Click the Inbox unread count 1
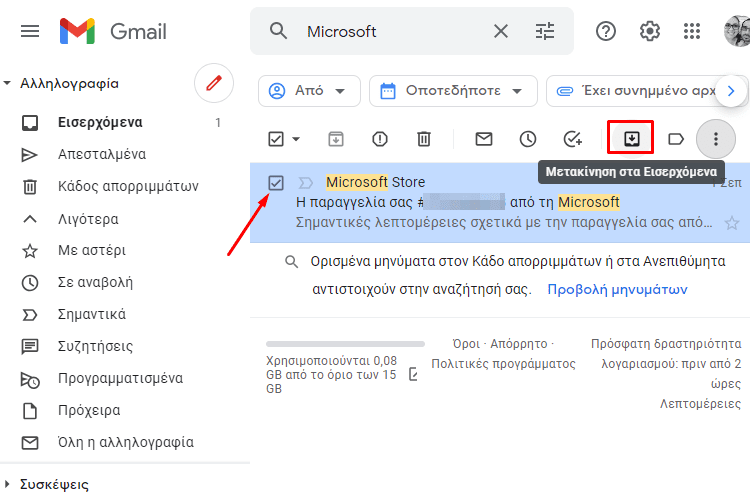750x500 pixels. click(218, 123)
